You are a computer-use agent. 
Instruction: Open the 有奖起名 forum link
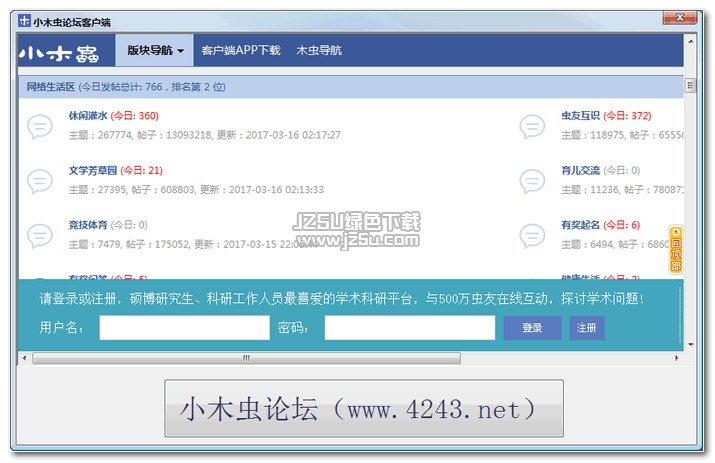tap(580, 225)
